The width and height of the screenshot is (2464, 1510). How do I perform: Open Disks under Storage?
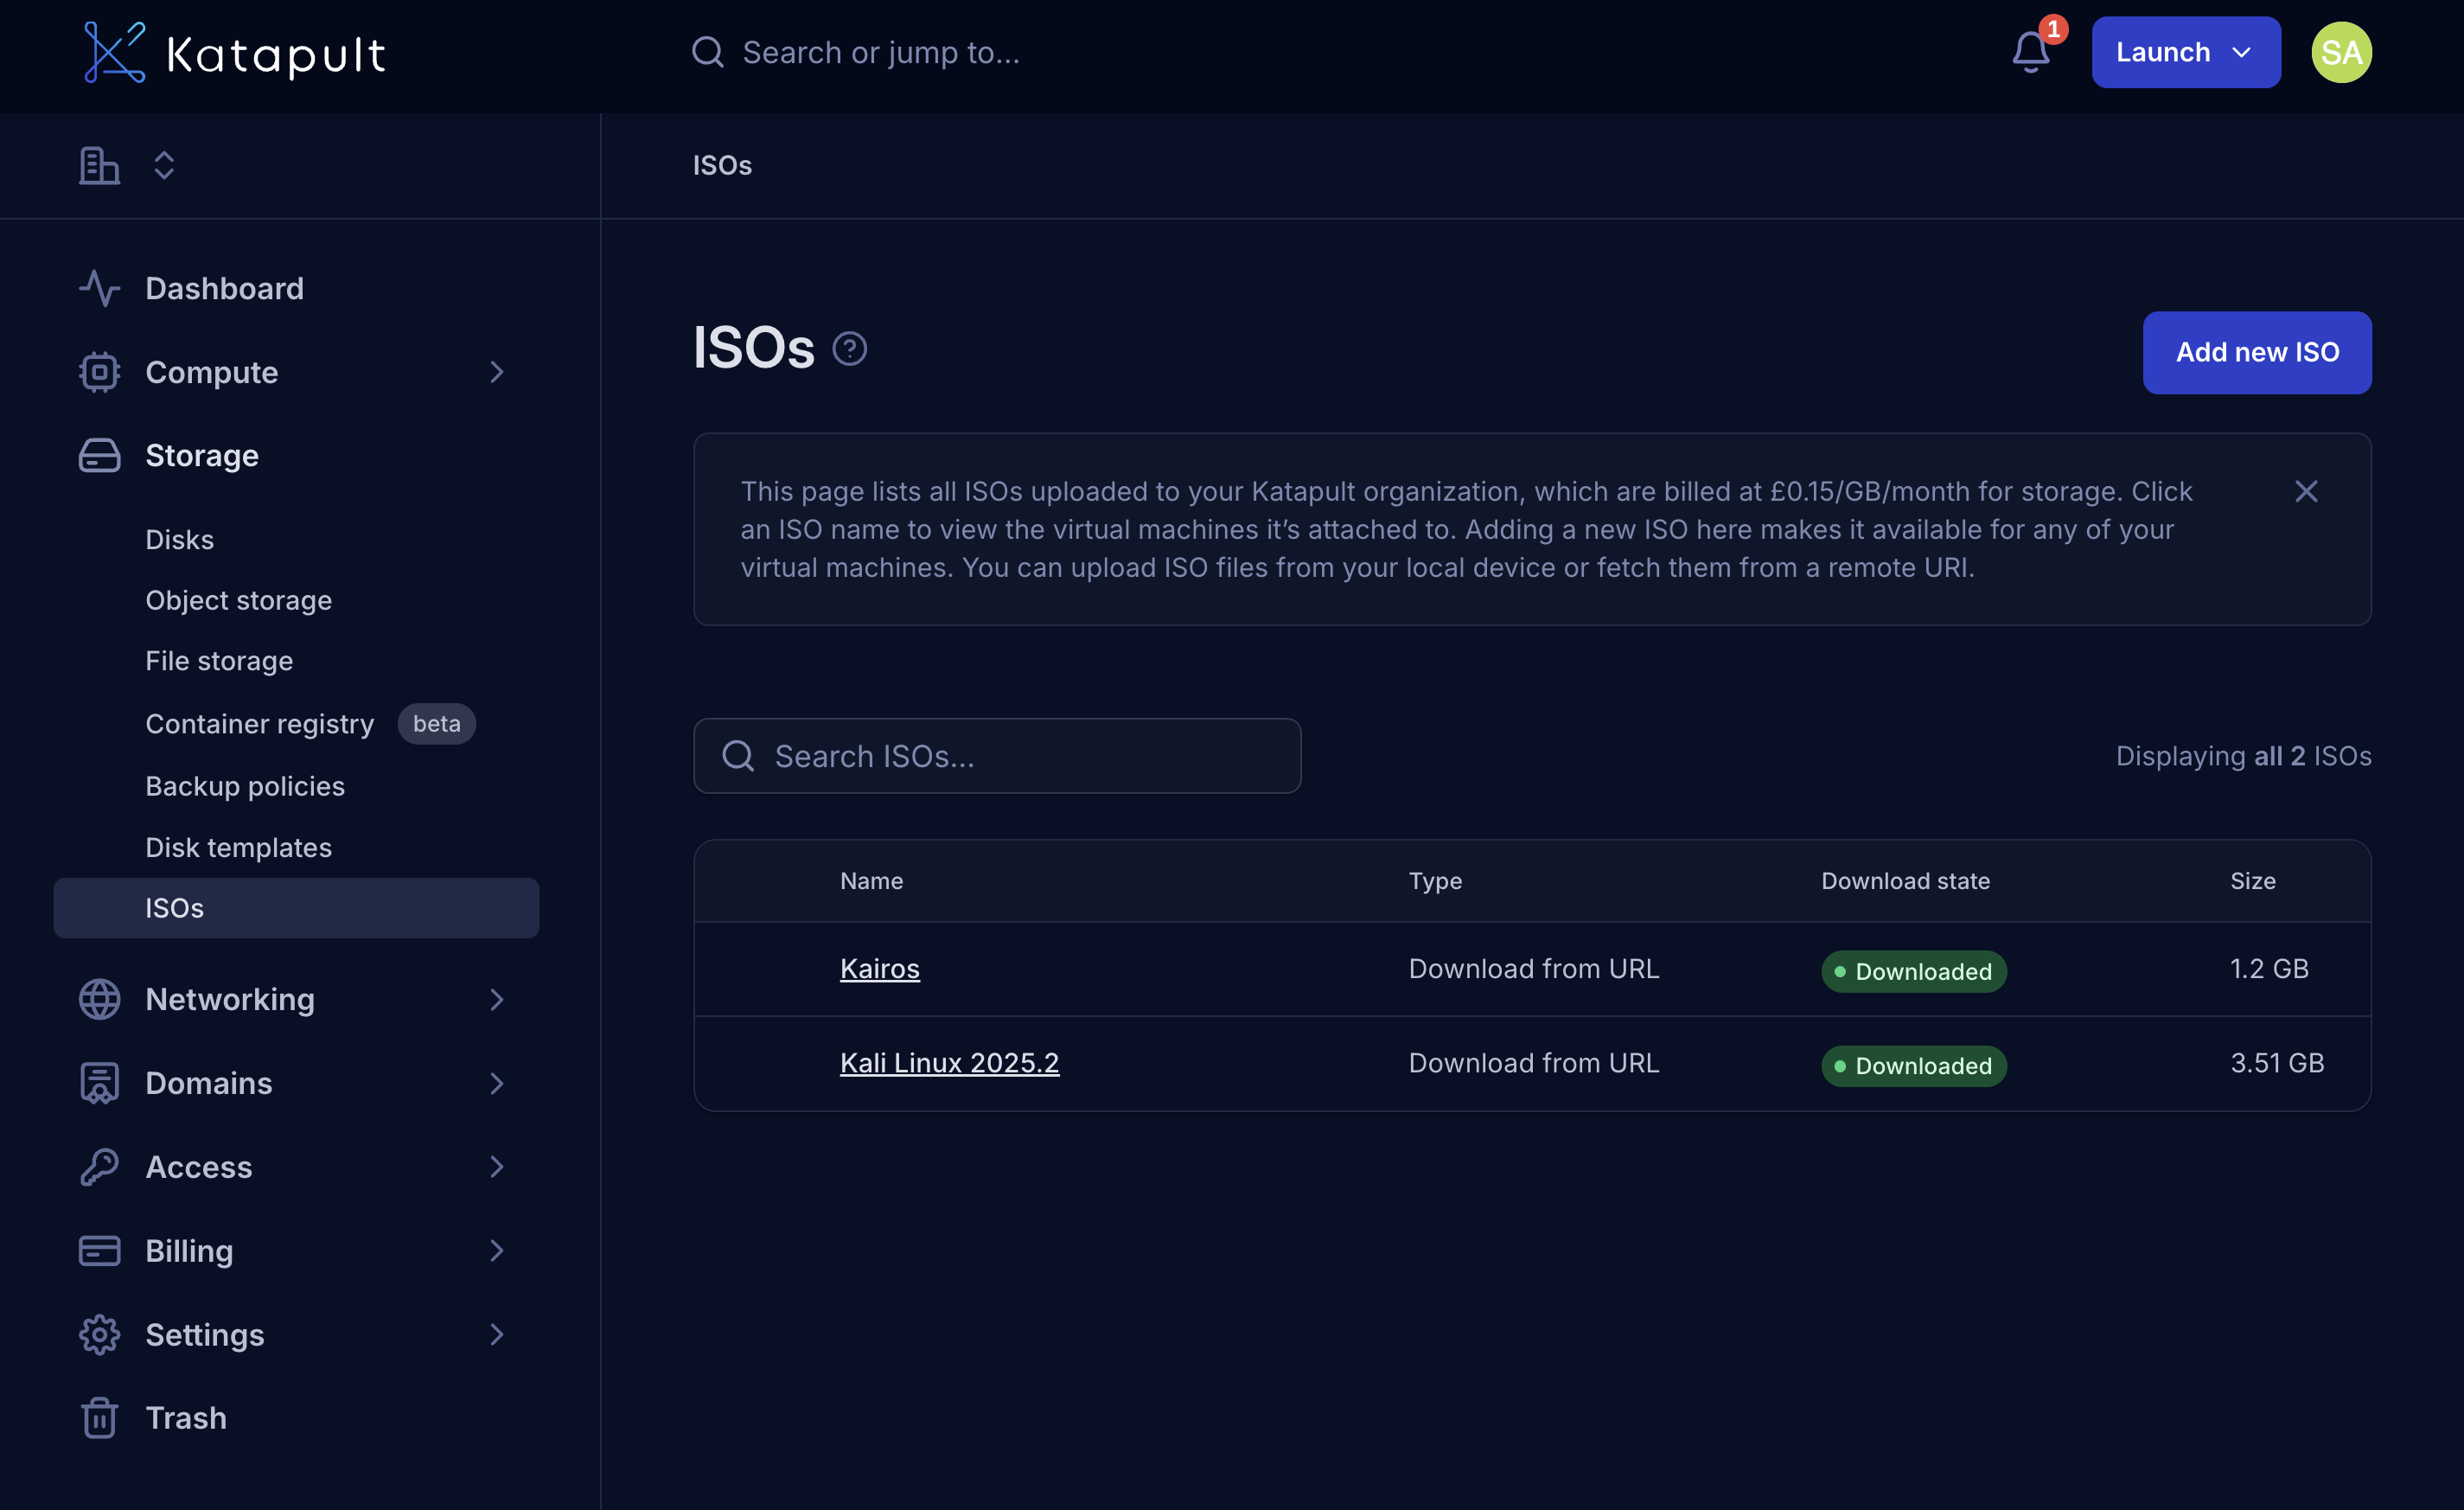point(179,539)
